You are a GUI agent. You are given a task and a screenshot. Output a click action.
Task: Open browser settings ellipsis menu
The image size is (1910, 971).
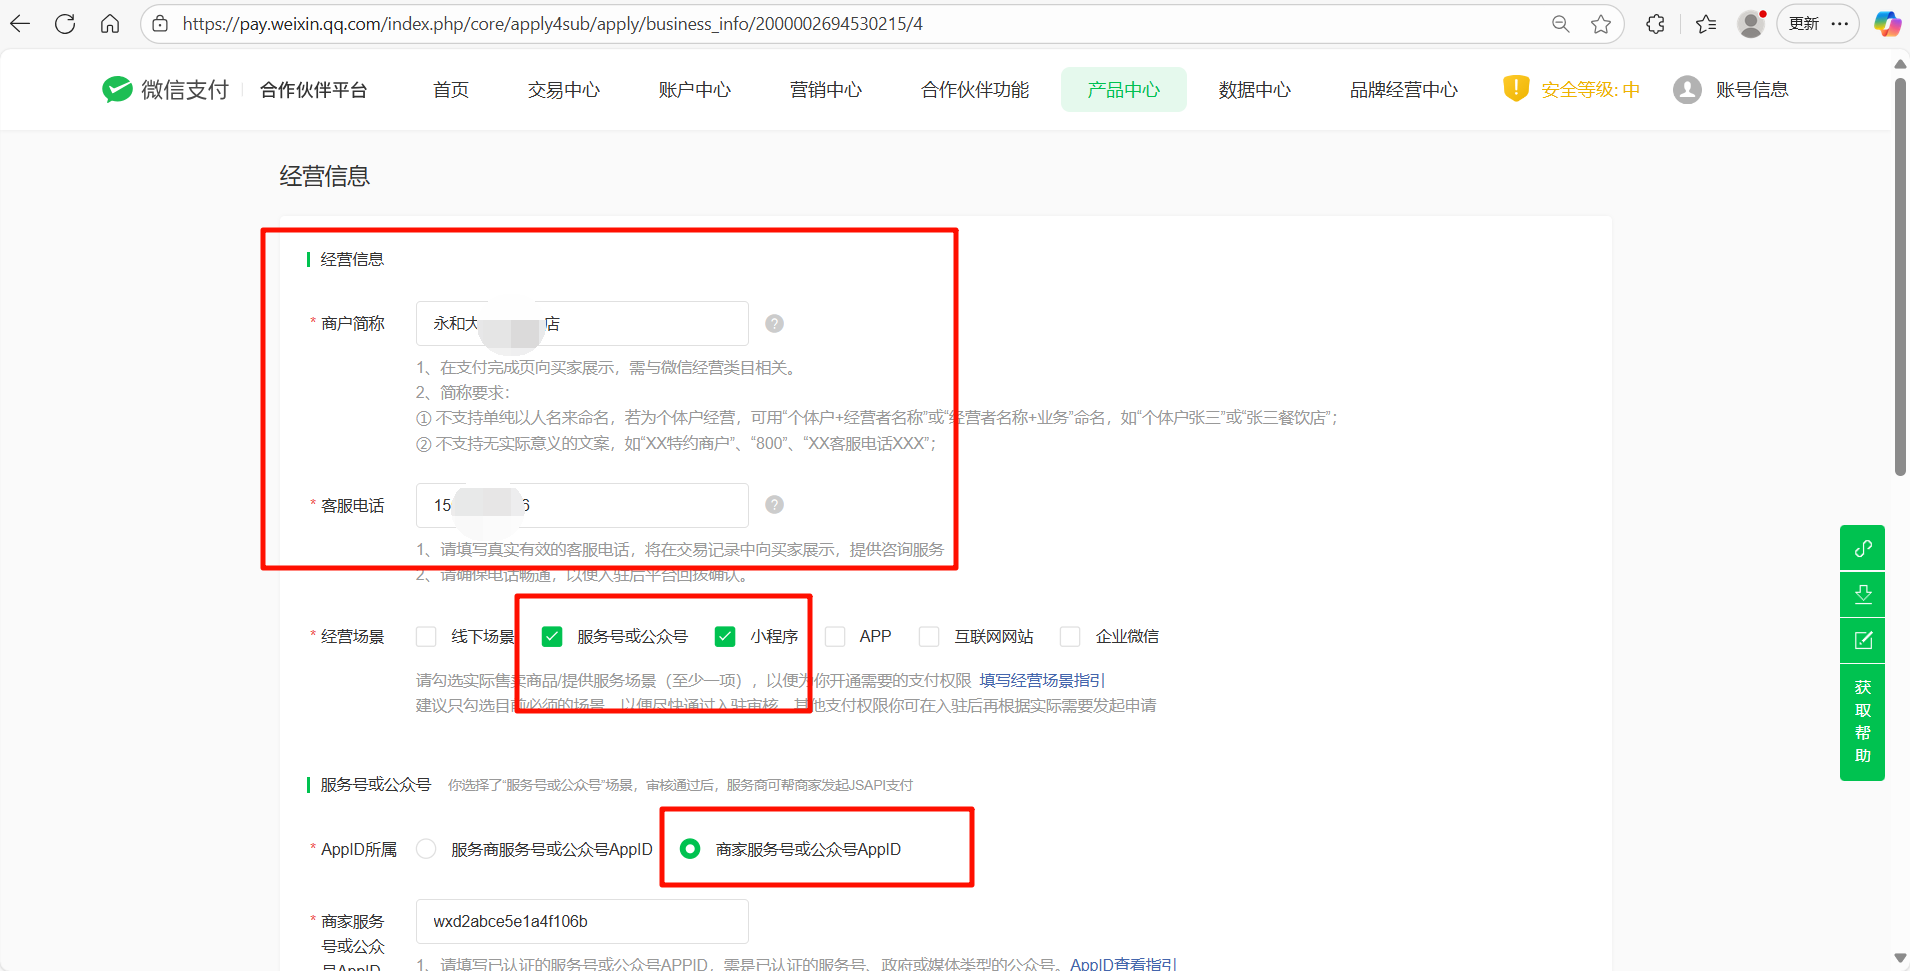(1840, 24)
